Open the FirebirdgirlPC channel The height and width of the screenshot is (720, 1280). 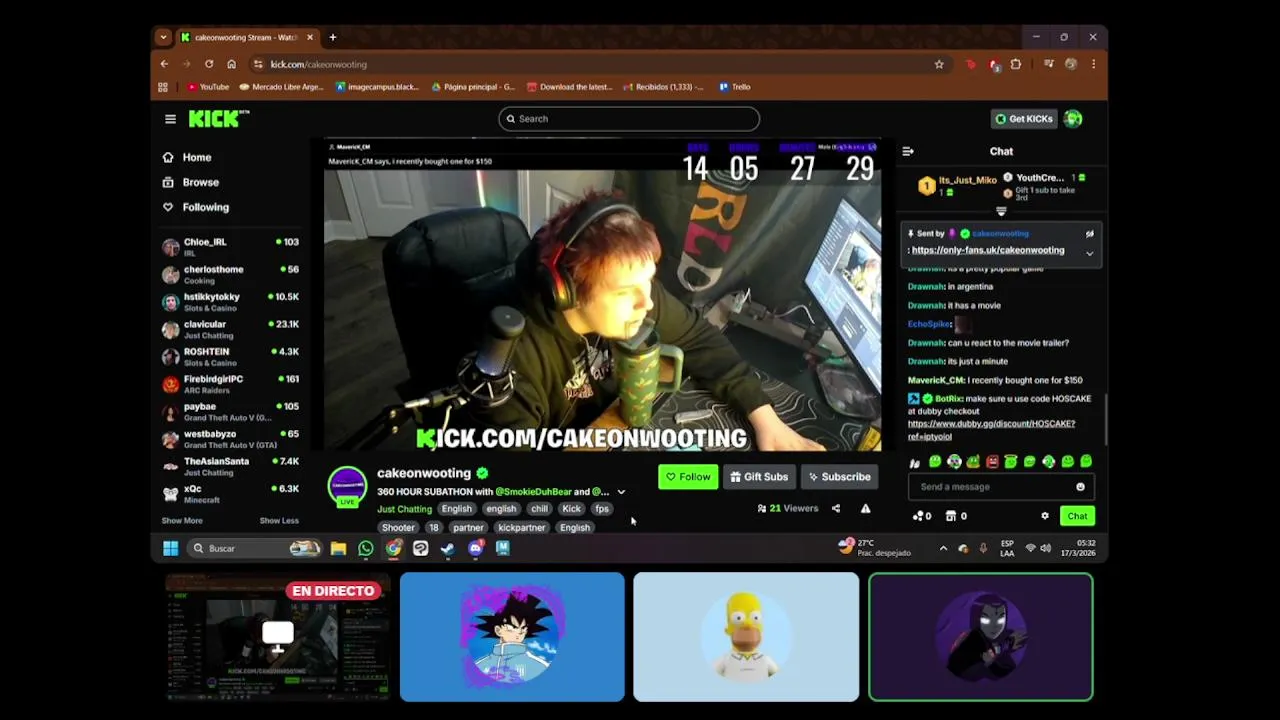click(x=230, y=384)
